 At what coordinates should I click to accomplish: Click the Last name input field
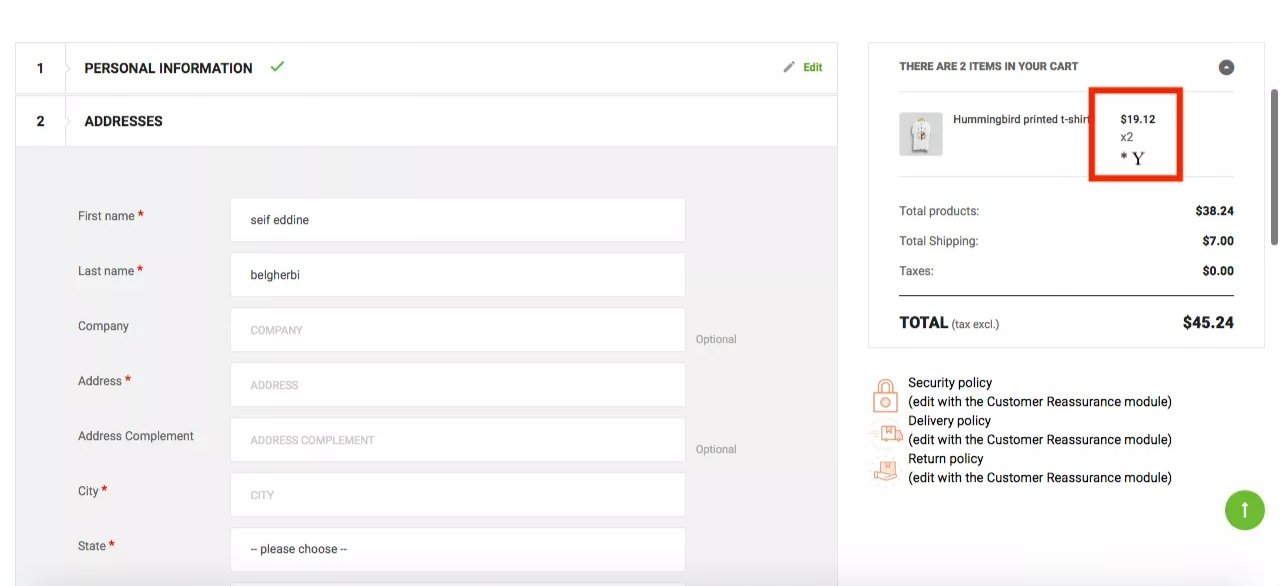coord(457,274)
